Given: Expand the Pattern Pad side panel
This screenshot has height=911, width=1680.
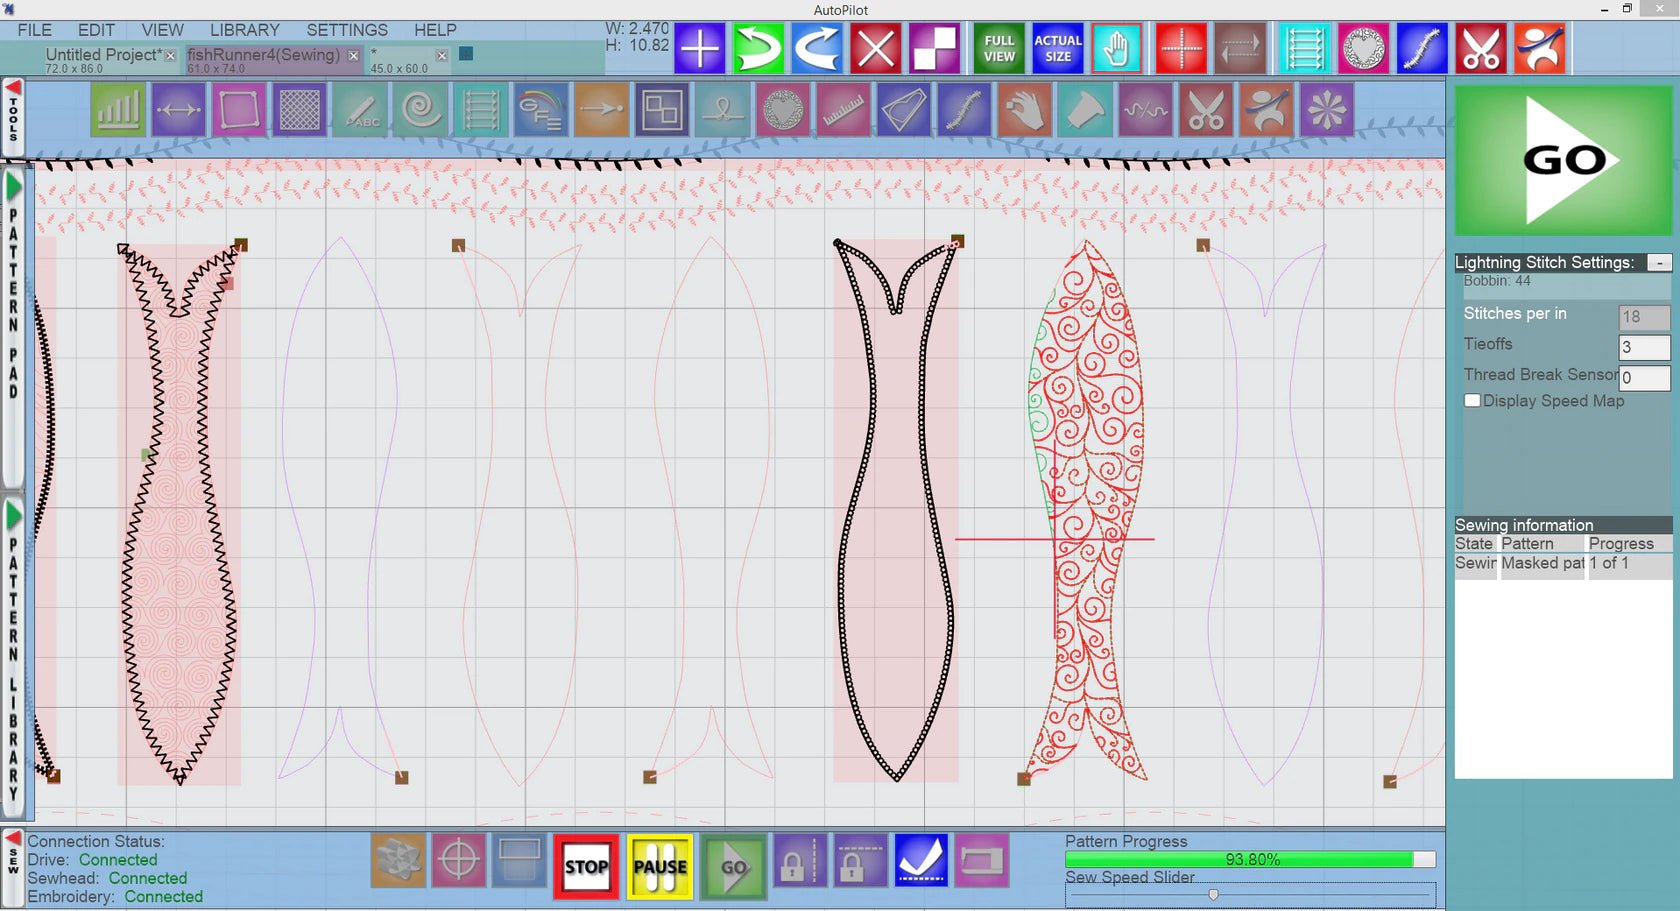Looking at the screenshot, I should tap(13, 187).
